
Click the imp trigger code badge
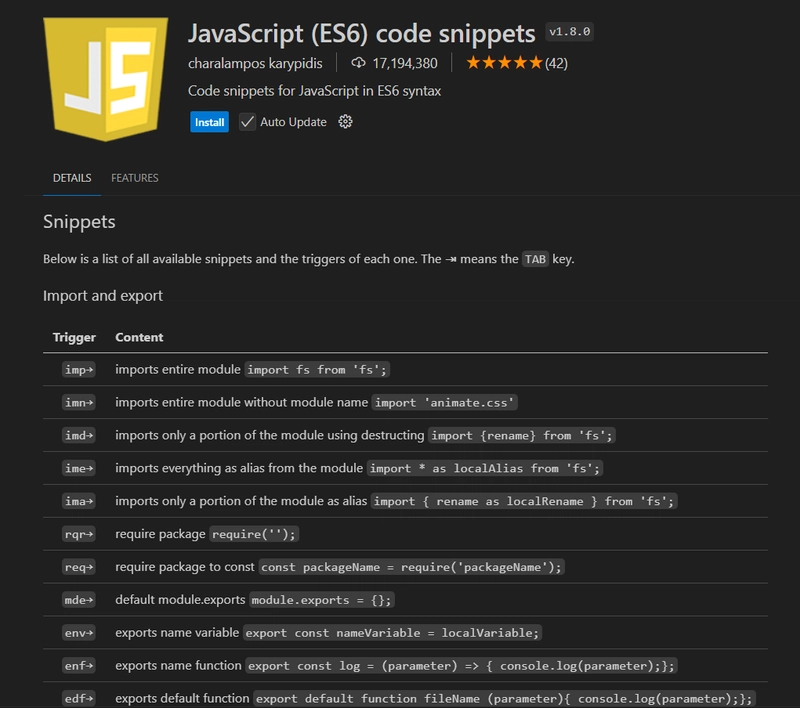79,369
